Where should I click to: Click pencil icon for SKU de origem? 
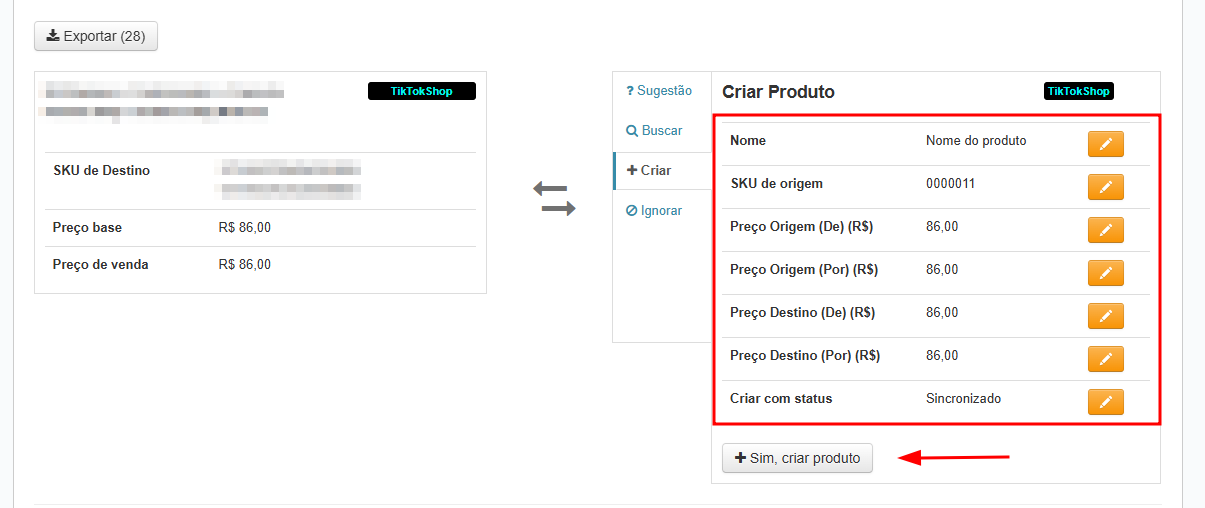(1105, 187)
